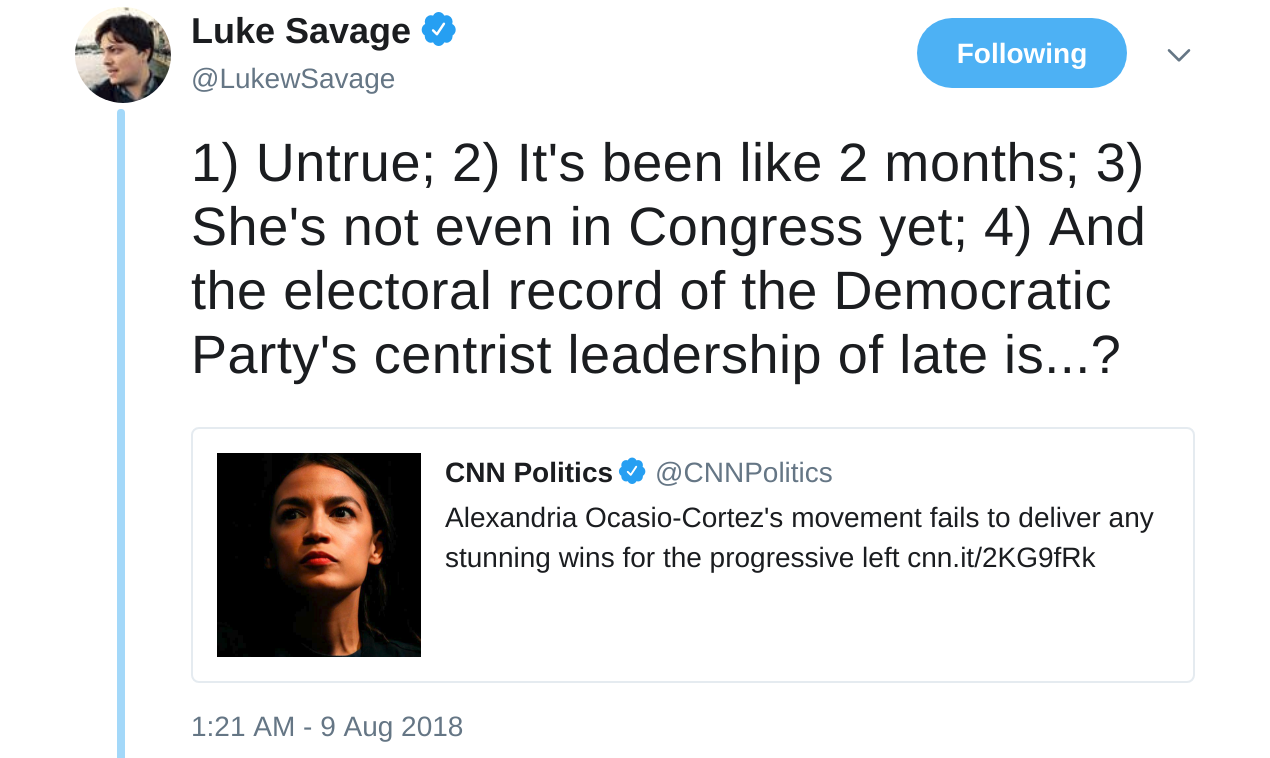This screenshot has width=1270, height=758.
Task: Click Luke Savage's blue verified badge
Action: 438,30
